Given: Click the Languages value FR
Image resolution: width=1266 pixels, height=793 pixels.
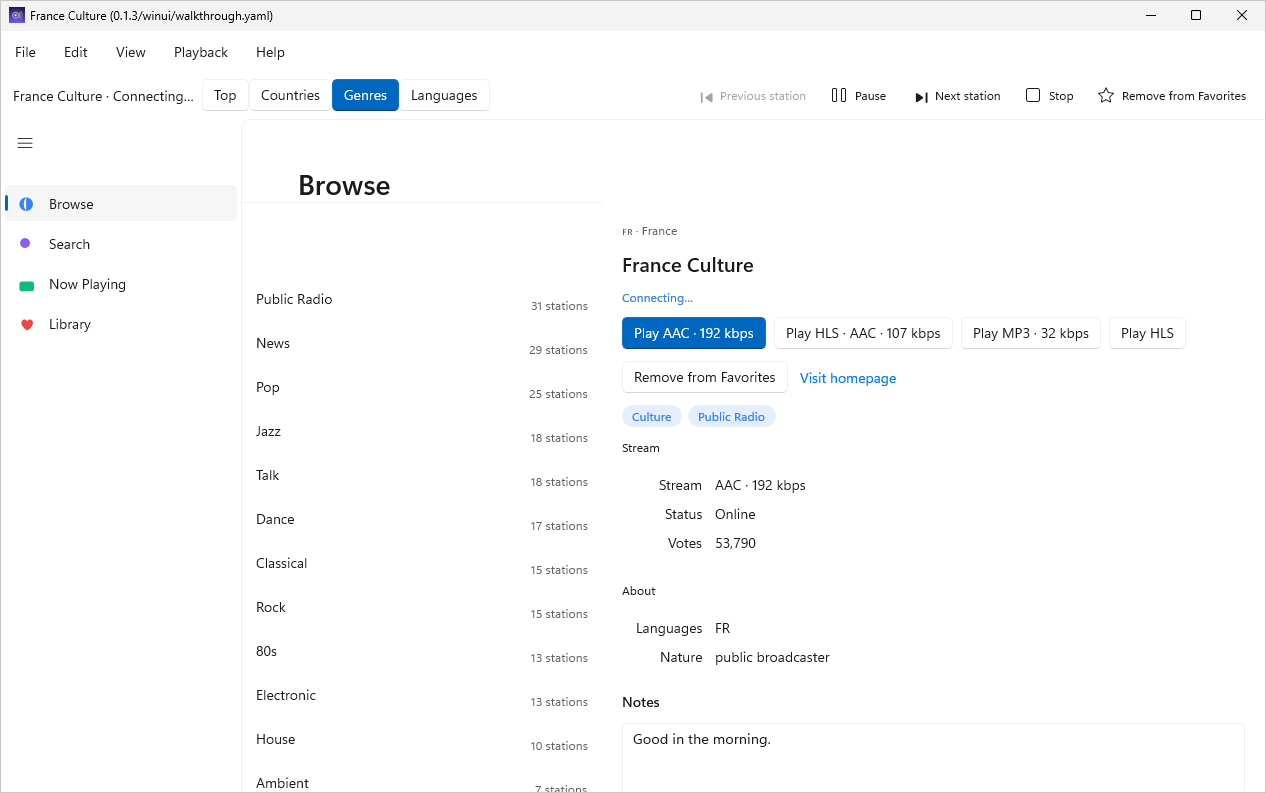Looking at the screenshot, I should pos(723,628).
